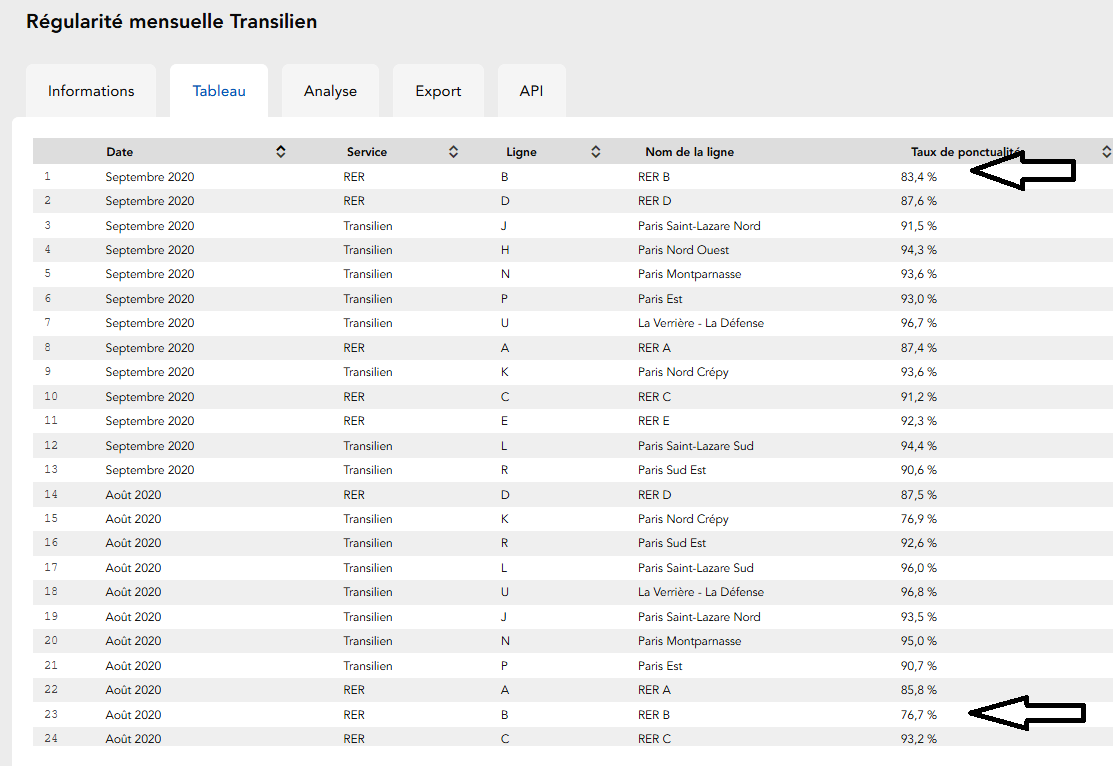Sort table by Date column sort icon
This screenshot has height=766, width=1113.
click(x=280, y=152)
